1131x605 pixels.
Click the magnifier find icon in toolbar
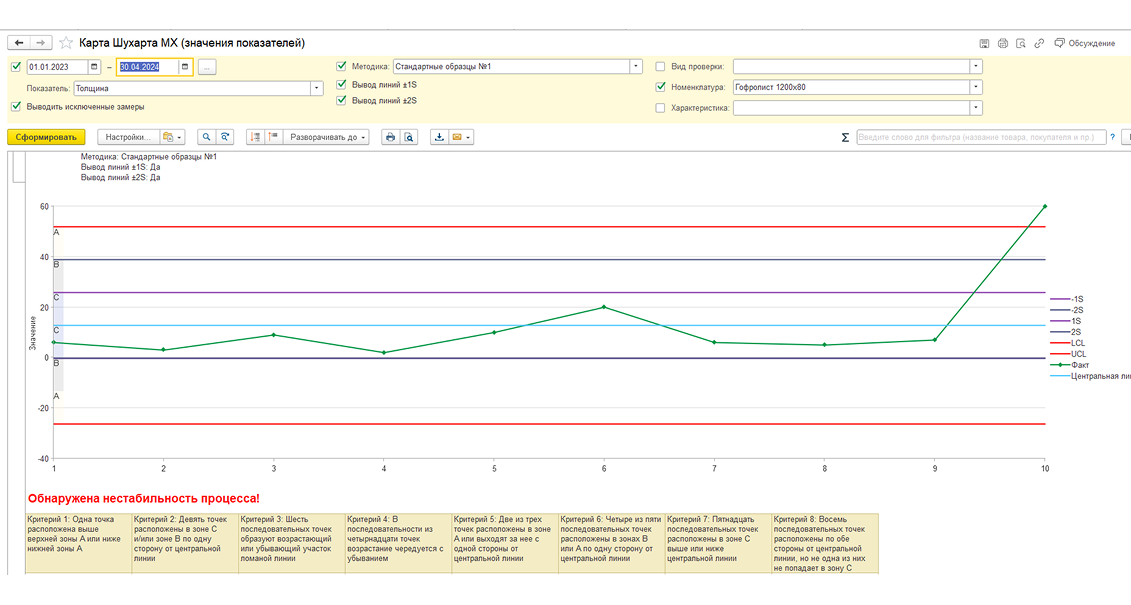tap(206, 137)
